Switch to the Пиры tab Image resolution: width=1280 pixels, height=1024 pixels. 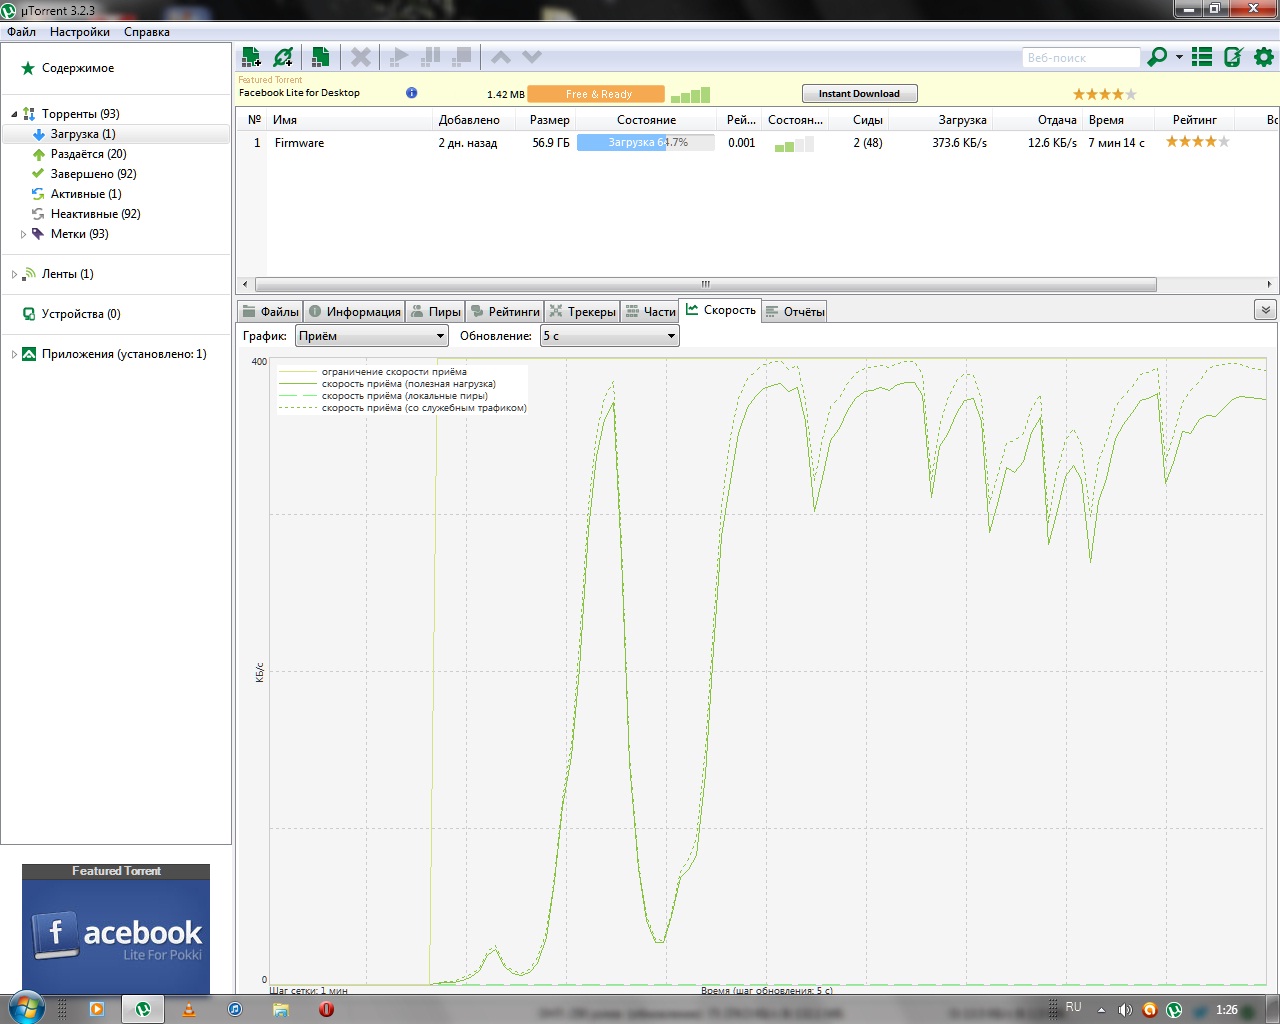click(x=435, y=312)
